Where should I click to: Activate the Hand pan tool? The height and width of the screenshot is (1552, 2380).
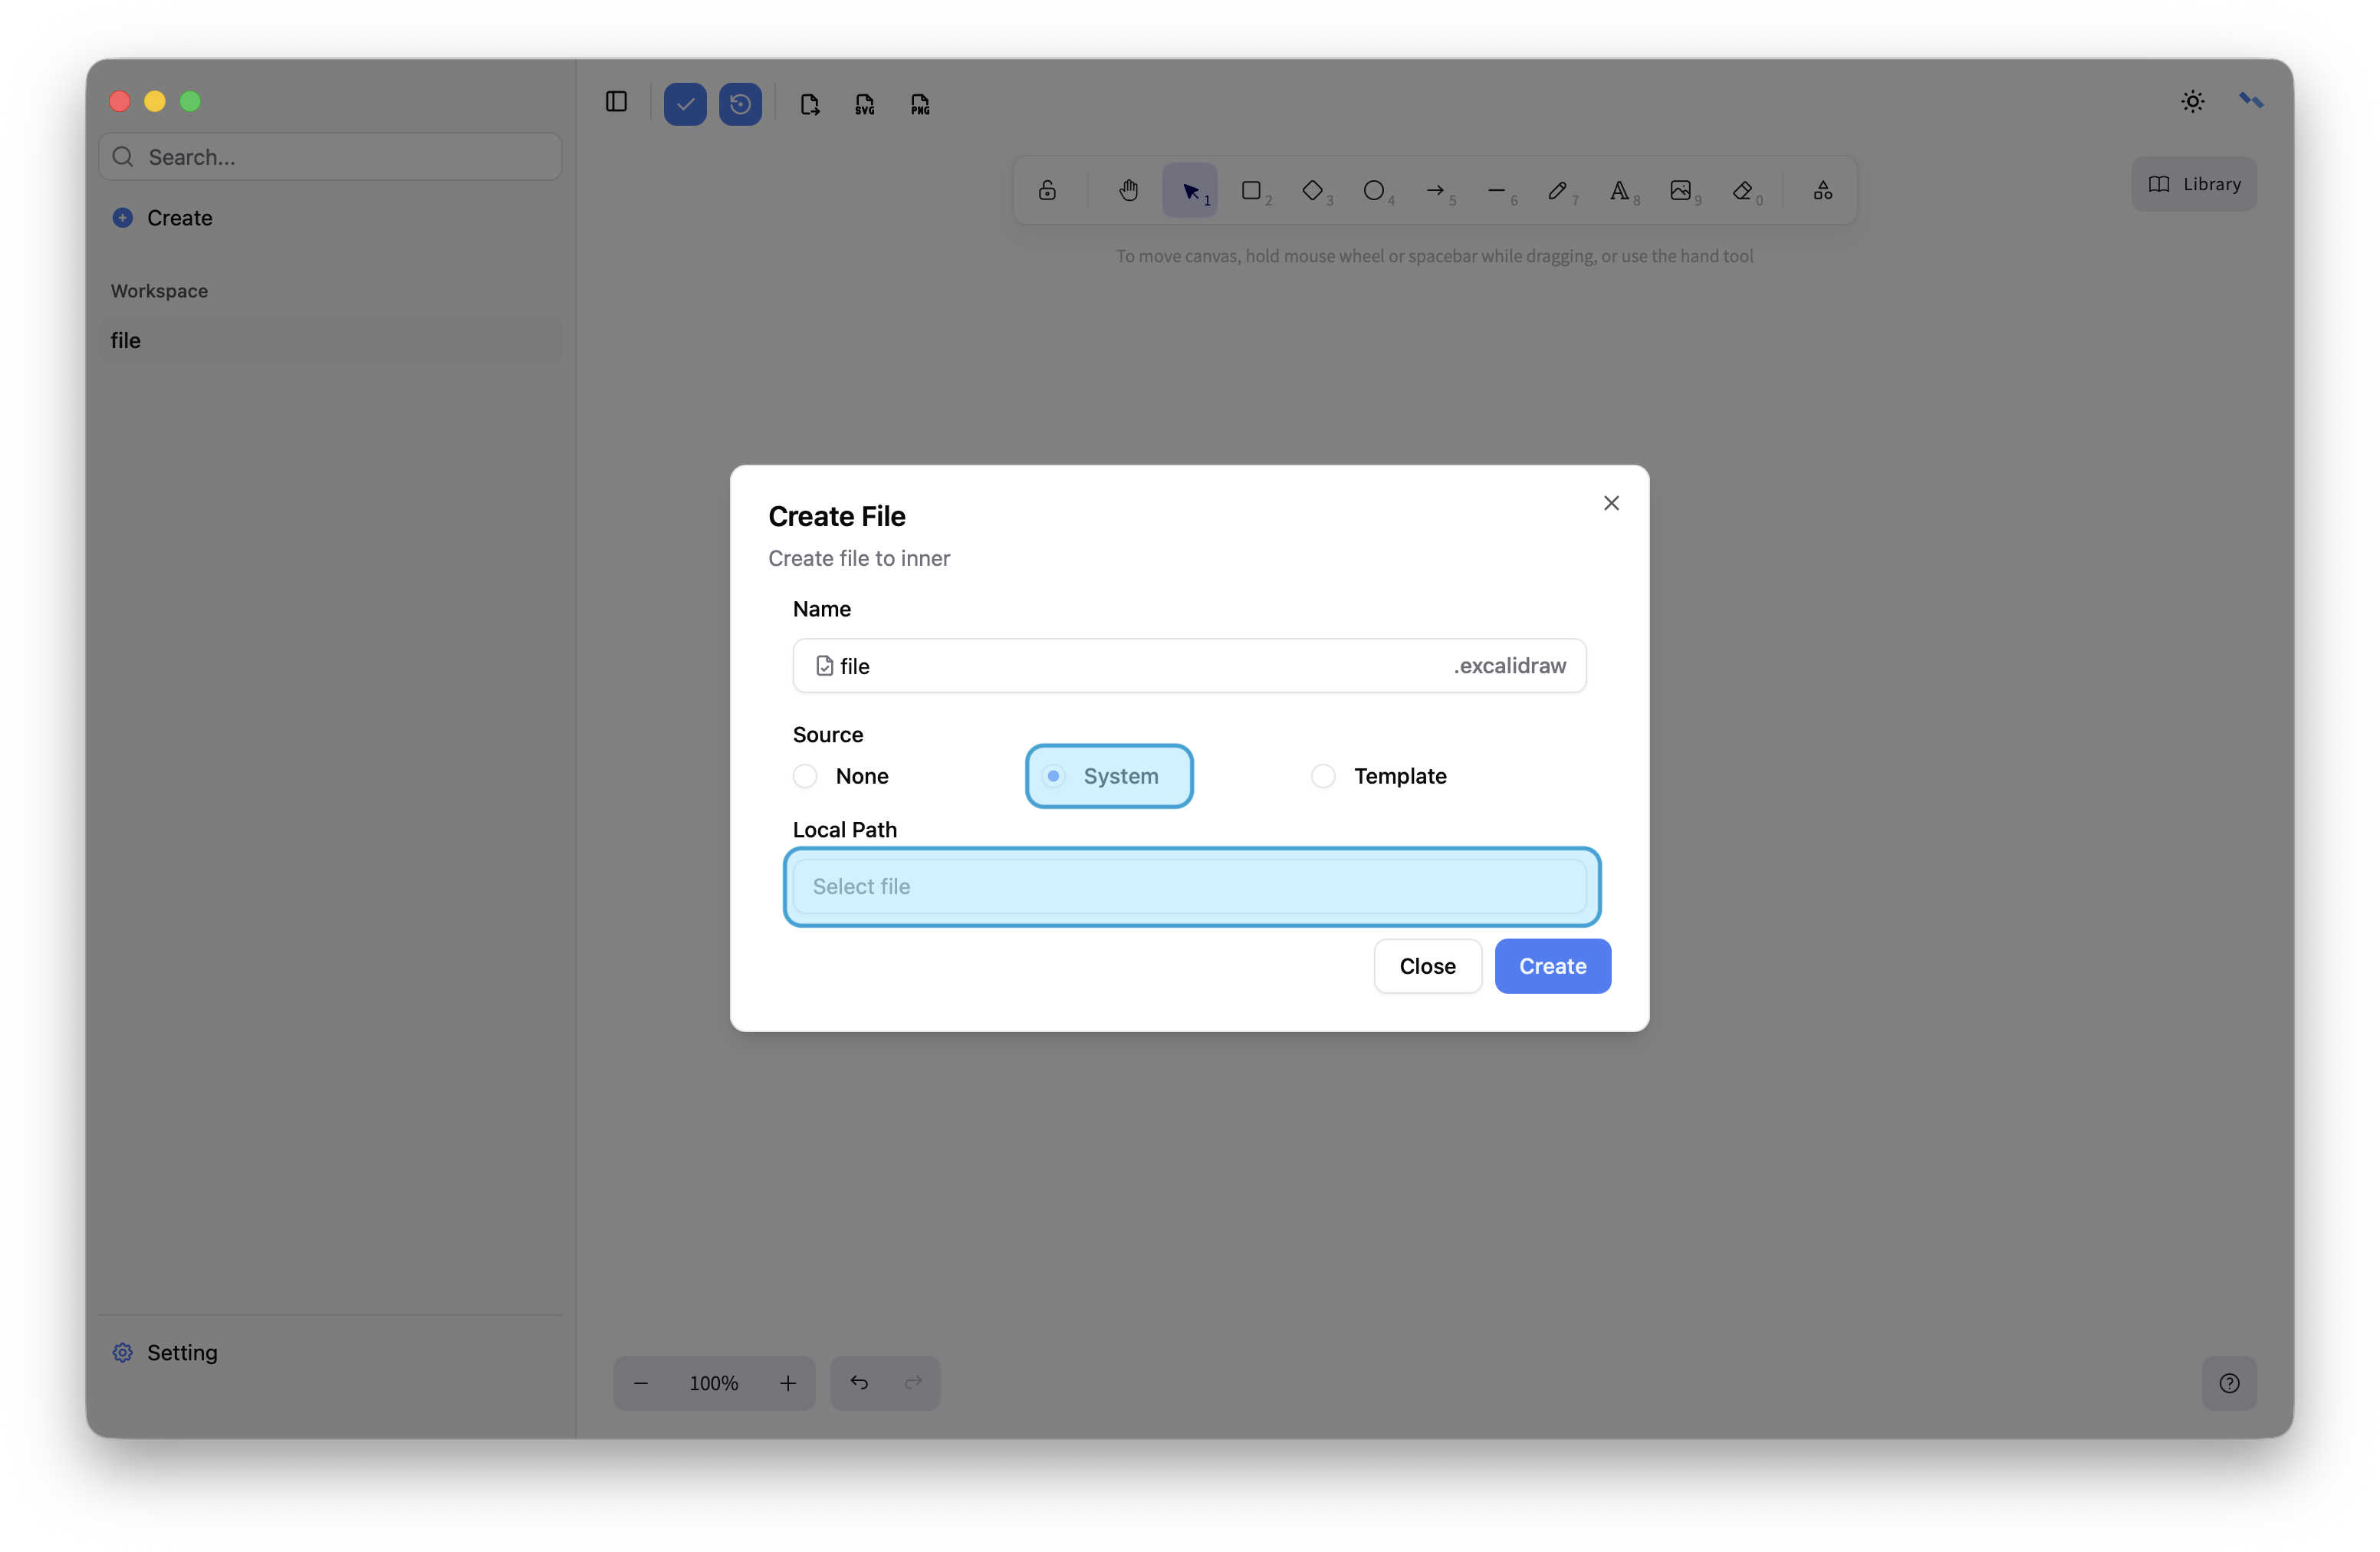pos(1128,190)
